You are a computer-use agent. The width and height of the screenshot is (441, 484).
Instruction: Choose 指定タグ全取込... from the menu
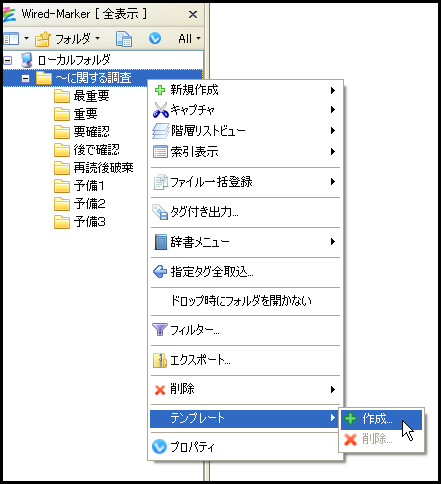click(x=245, y=272)
